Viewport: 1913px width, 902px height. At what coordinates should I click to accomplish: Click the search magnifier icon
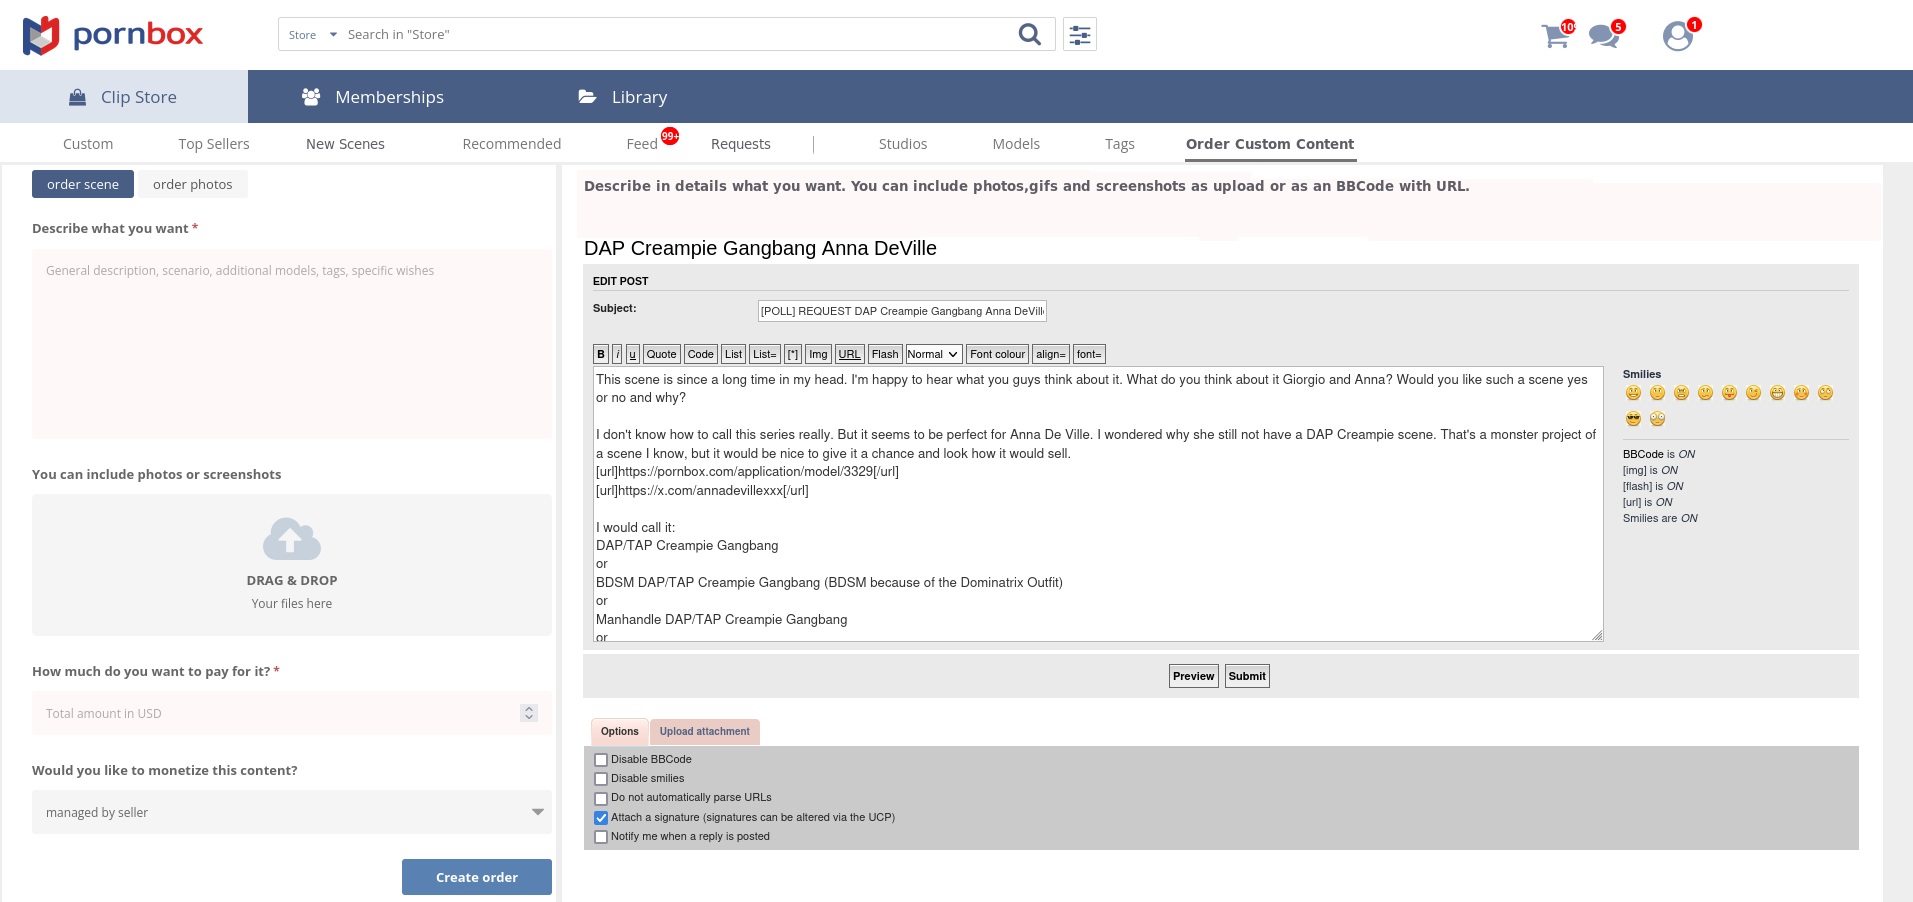point(1029,35)
